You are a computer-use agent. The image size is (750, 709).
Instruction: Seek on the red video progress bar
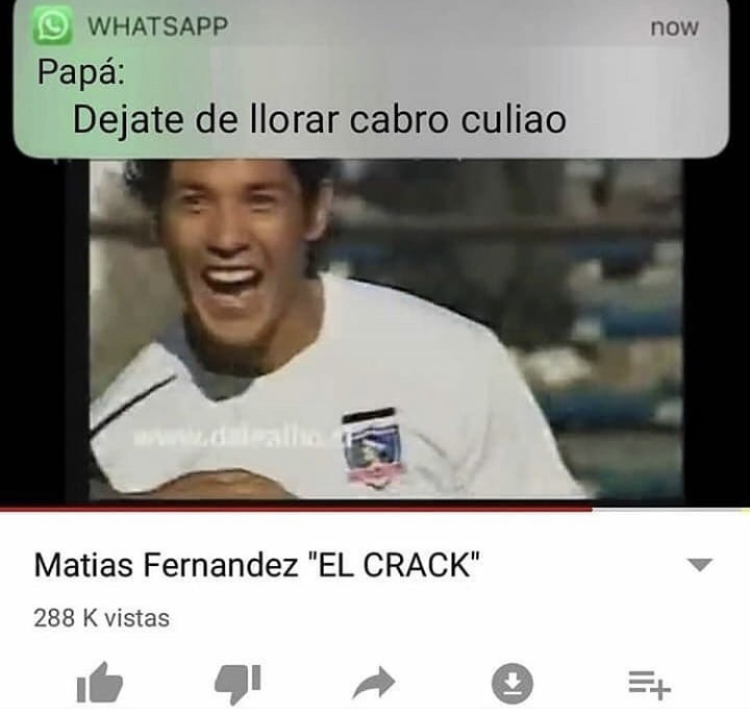click(296, 510)
